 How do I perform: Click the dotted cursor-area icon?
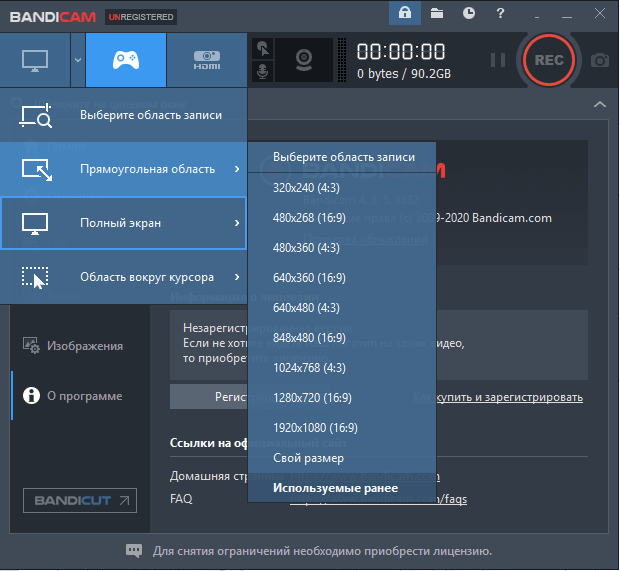[35, 278]
